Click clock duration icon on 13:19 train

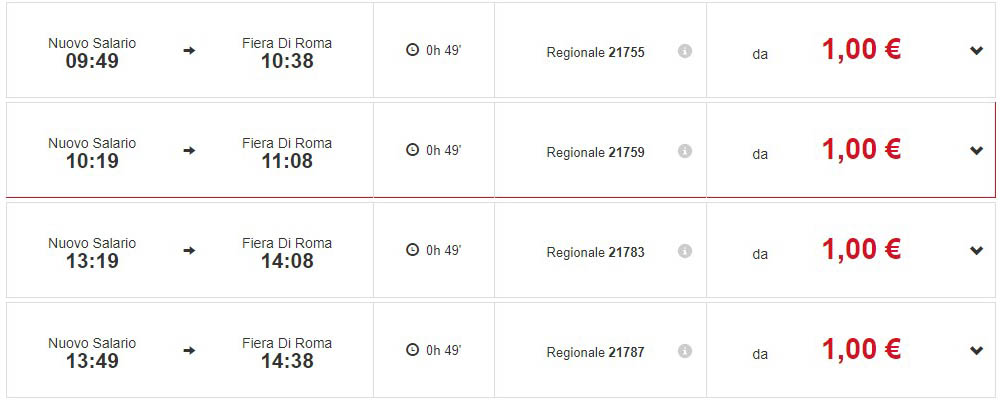[413, 250]
